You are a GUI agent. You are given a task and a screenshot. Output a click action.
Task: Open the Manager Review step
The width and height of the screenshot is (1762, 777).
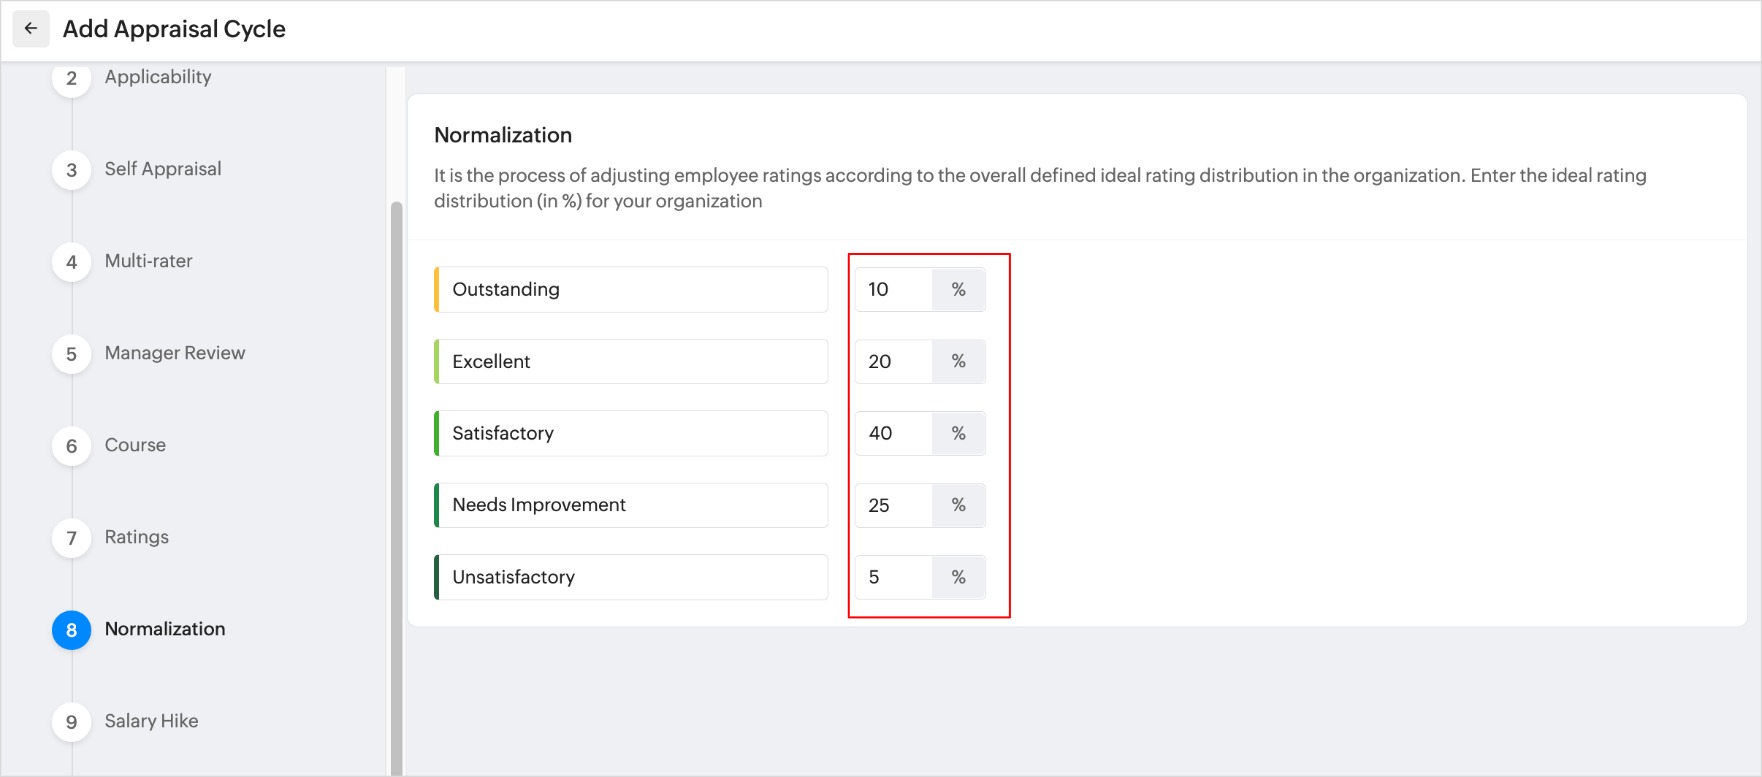pyautogui.click(x=175, y=353)
